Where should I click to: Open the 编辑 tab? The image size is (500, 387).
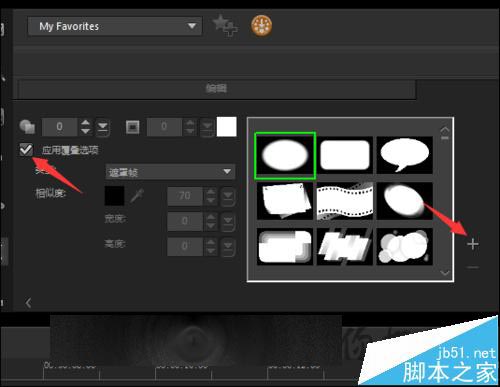217,88
